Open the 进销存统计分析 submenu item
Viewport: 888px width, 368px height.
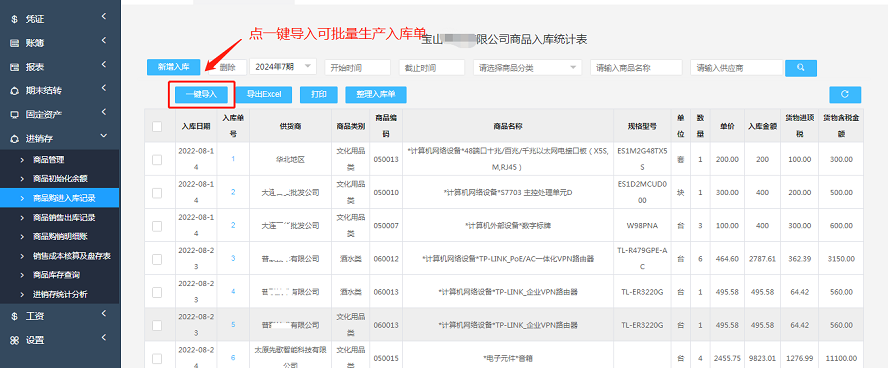[59, 294]
